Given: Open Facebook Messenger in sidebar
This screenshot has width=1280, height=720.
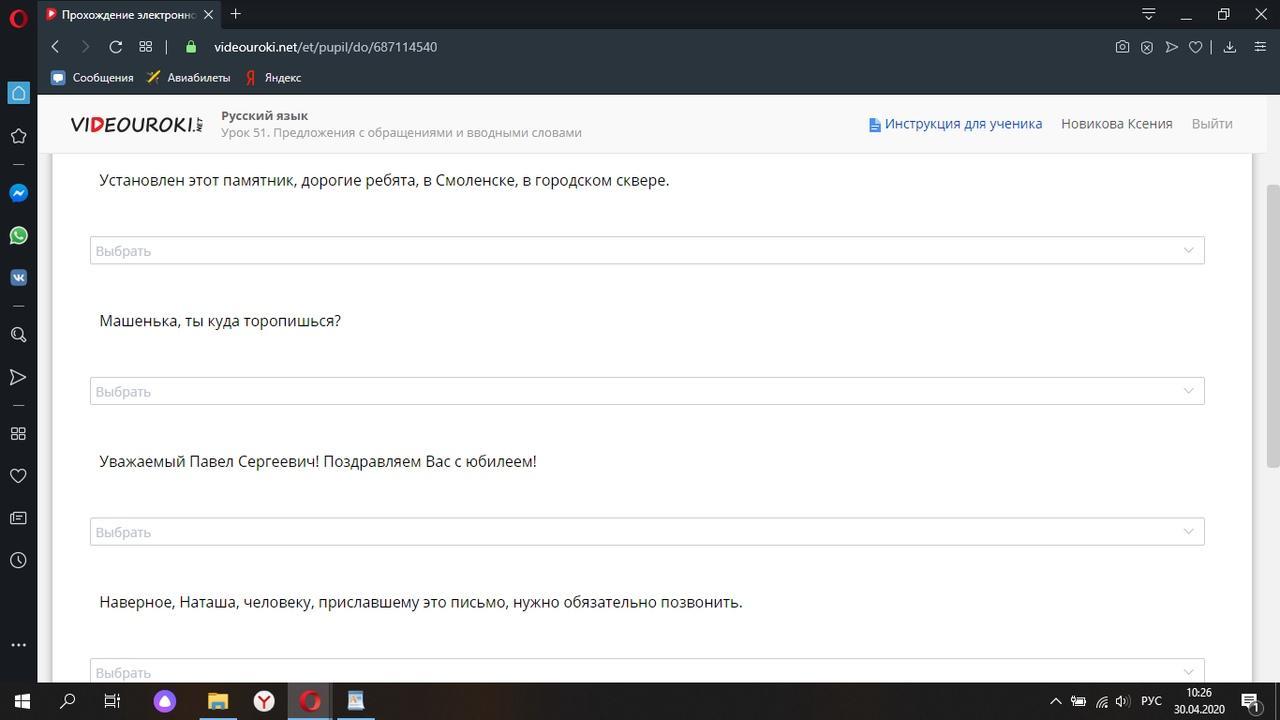Looking at the screenshot, I should coord(18,193).
